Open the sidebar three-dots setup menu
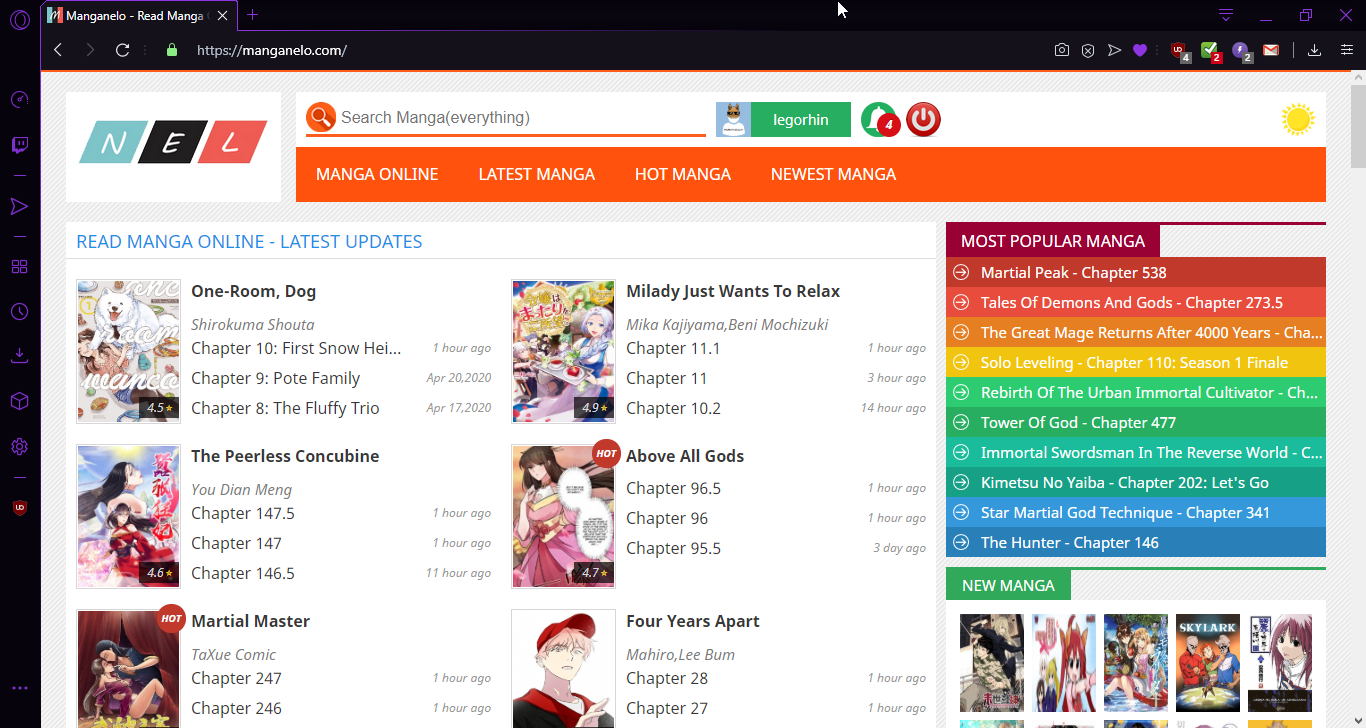Image resolution: width=1366 pixels, height=728 pixels. point(20,688)
